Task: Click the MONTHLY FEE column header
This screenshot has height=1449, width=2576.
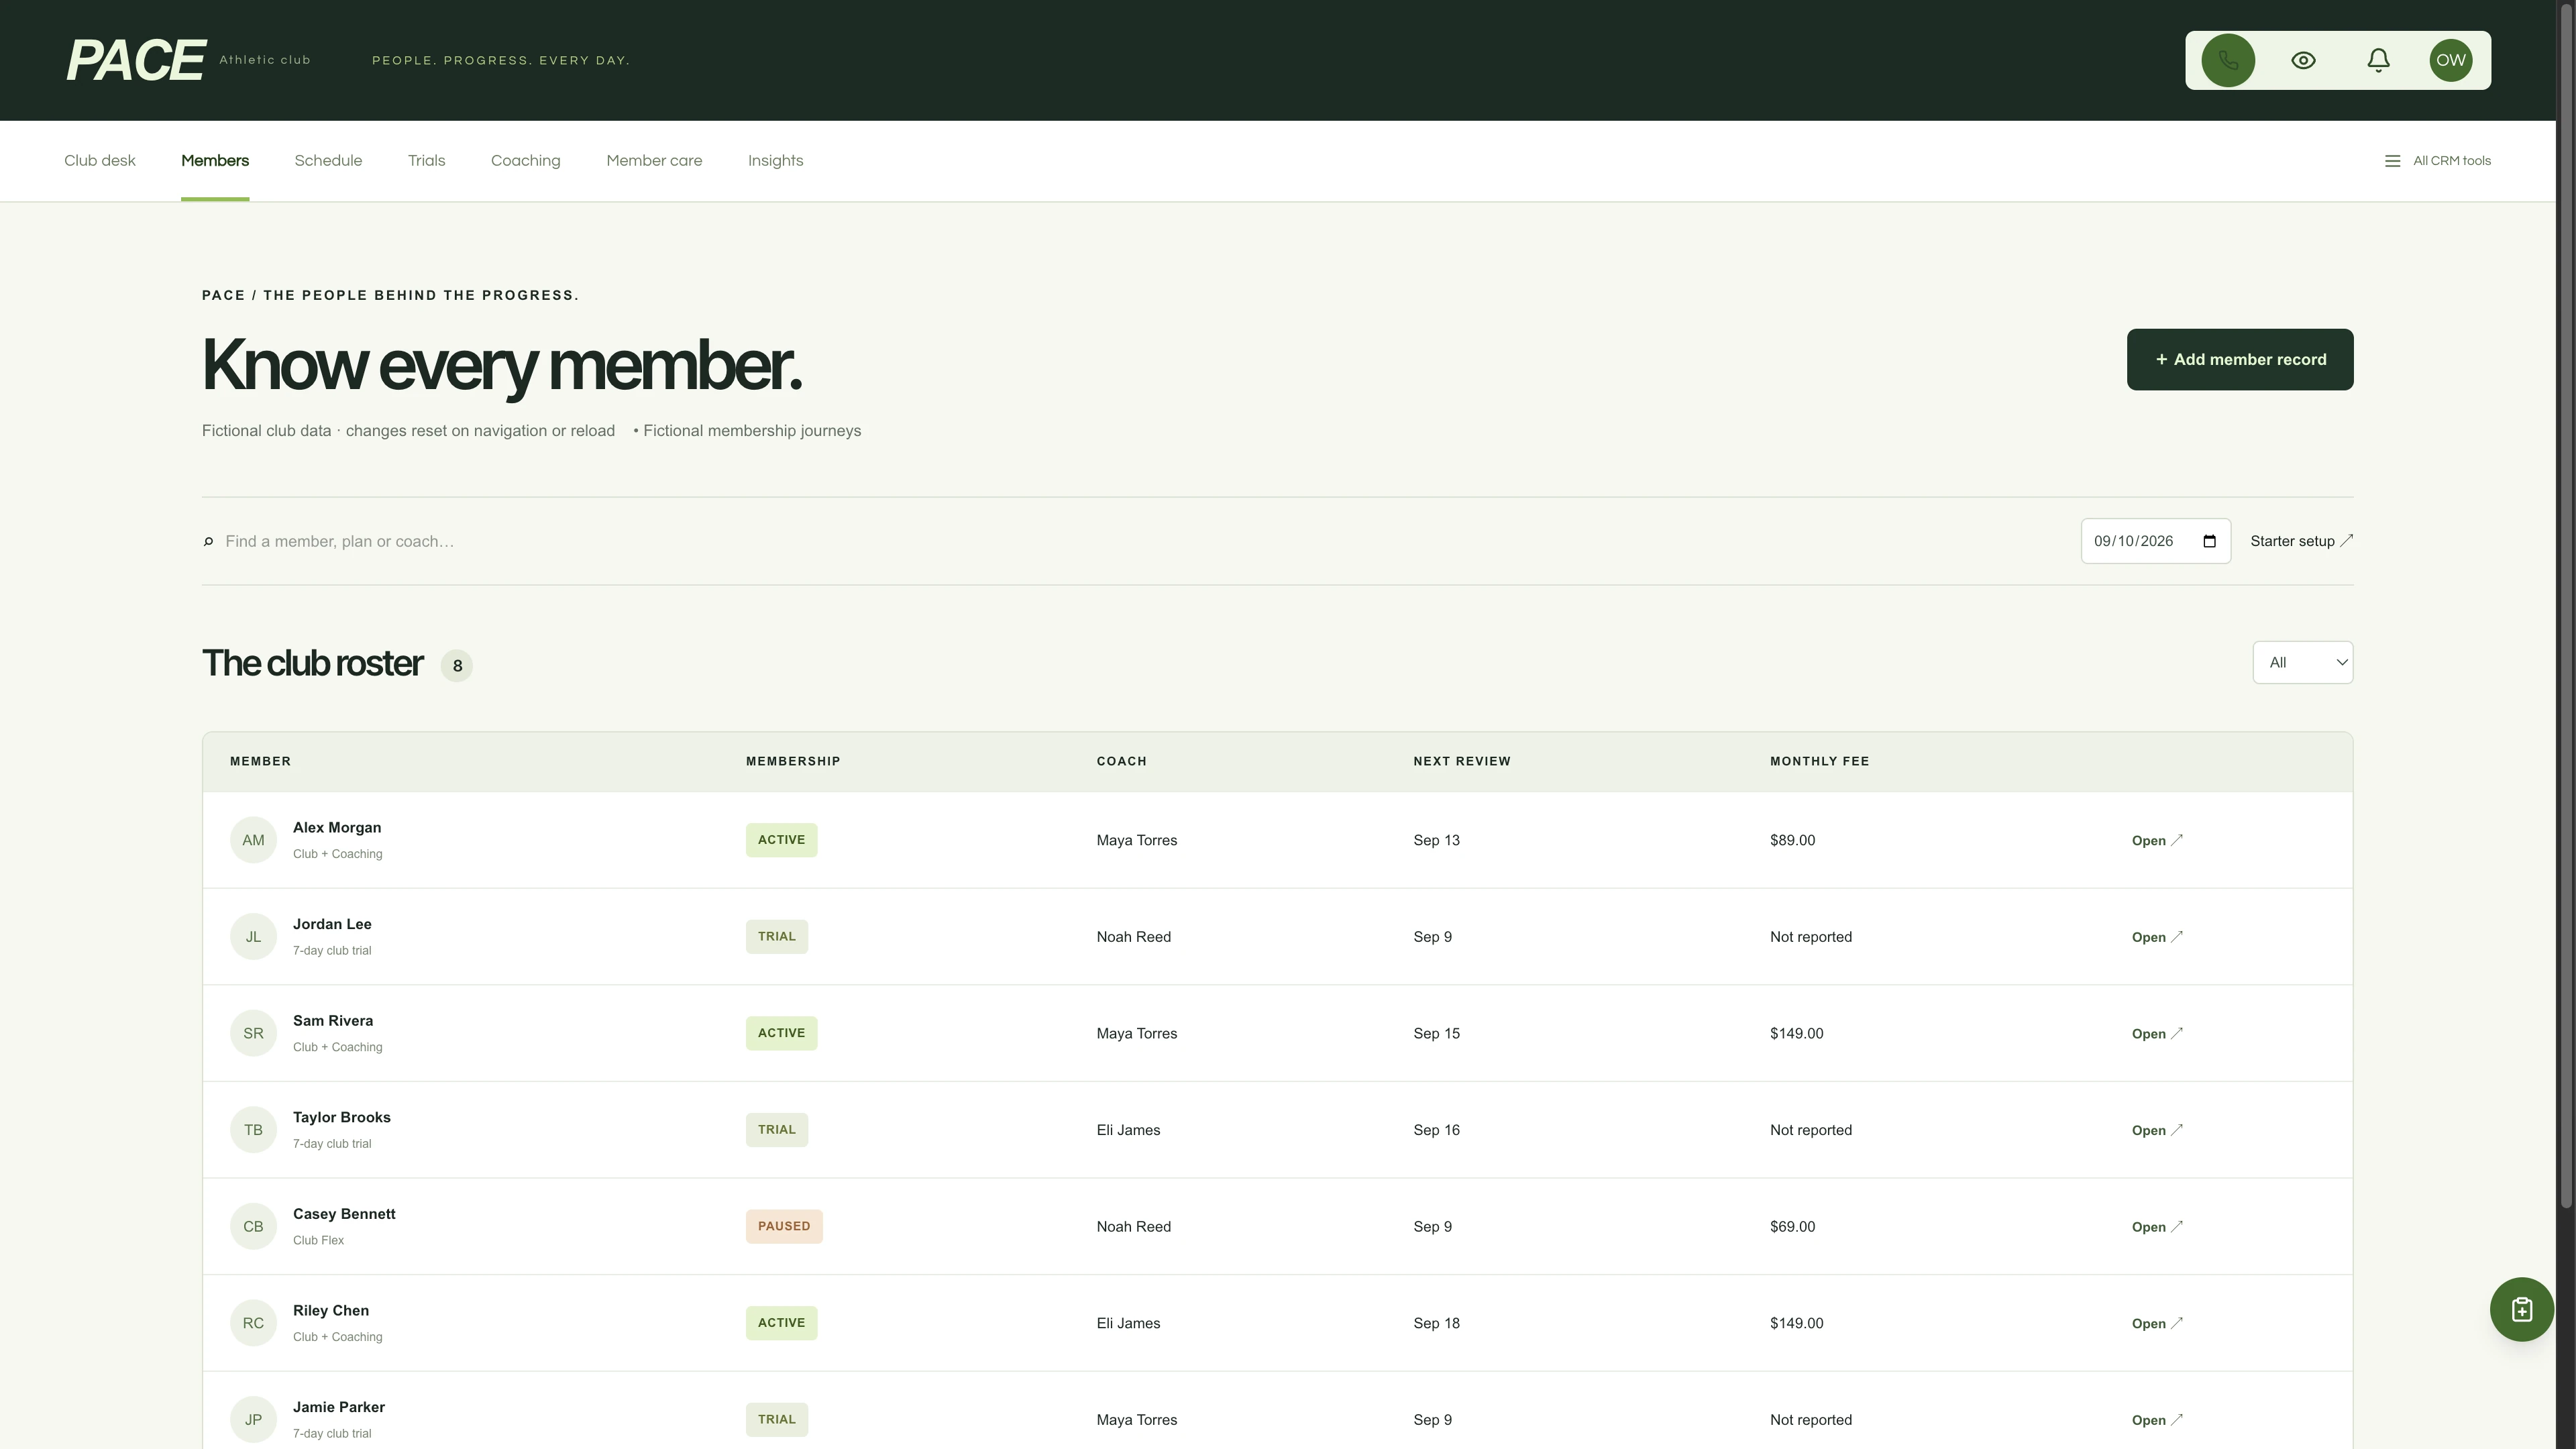Action: tap(1819, 761)
